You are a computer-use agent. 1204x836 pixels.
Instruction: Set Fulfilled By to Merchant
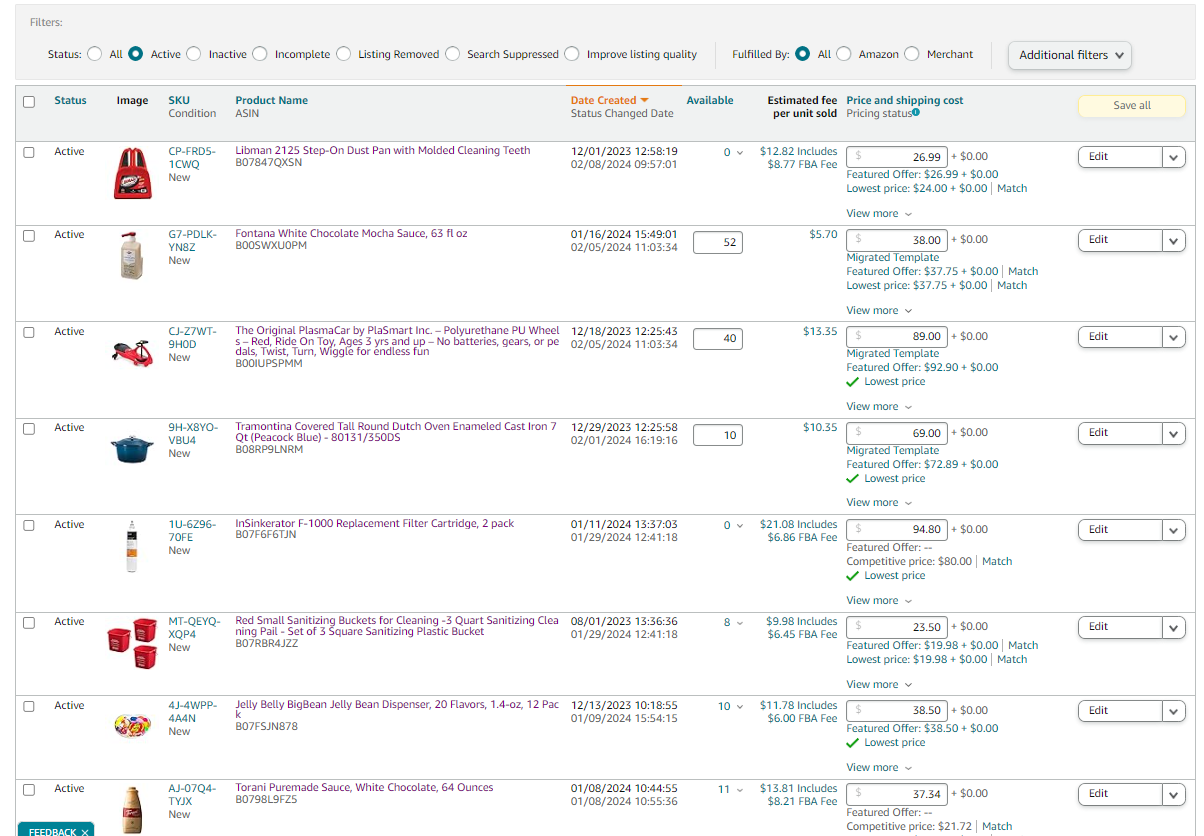(x=912, y=54)
